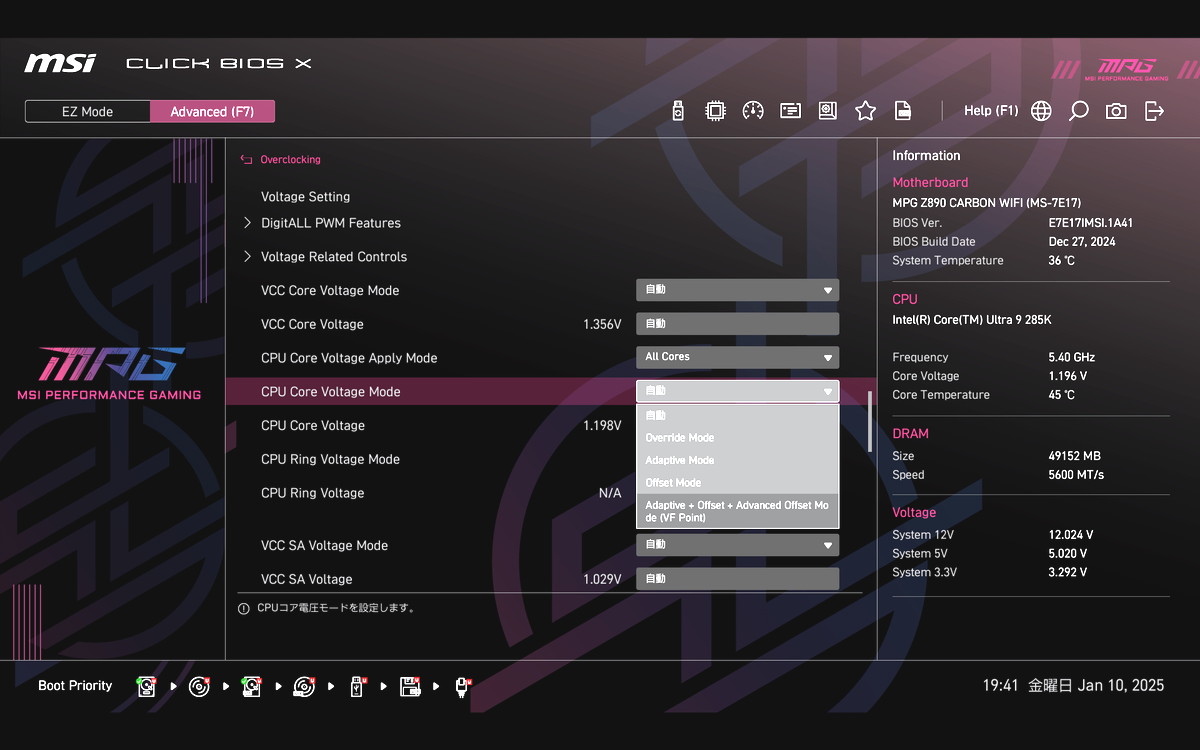The width and height of the screenshot is (1200, 750).
Task: Click the clock showing 19:41
Action: click(1000, 686)
